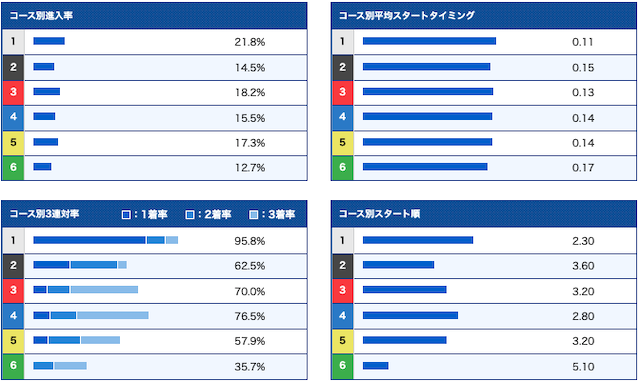Select blue course 4 badge in コース別3連対率

[x=13, y=316]
